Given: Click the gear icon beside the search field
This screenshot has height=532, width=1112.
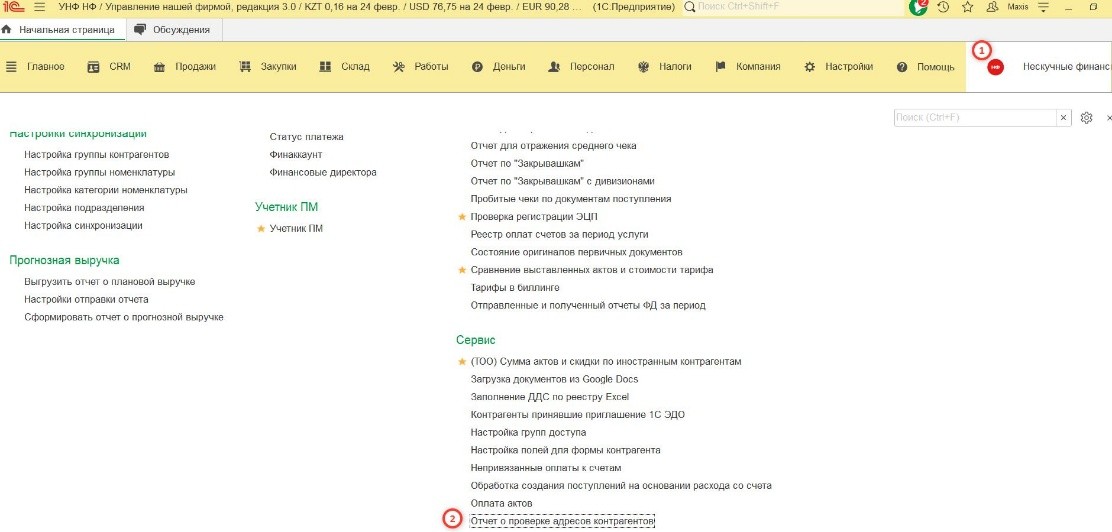Looking at the screenshot, I should tap(1087, 118).
